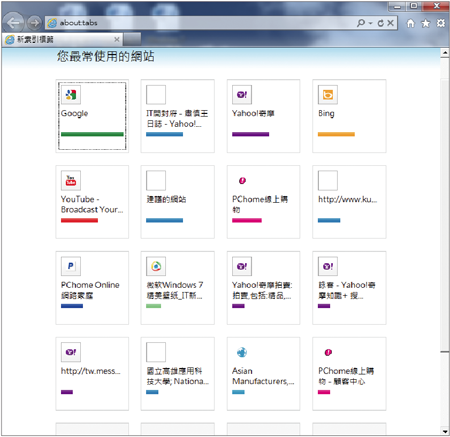Open the Google tile
450x437 pixels.
pos(92,116)
